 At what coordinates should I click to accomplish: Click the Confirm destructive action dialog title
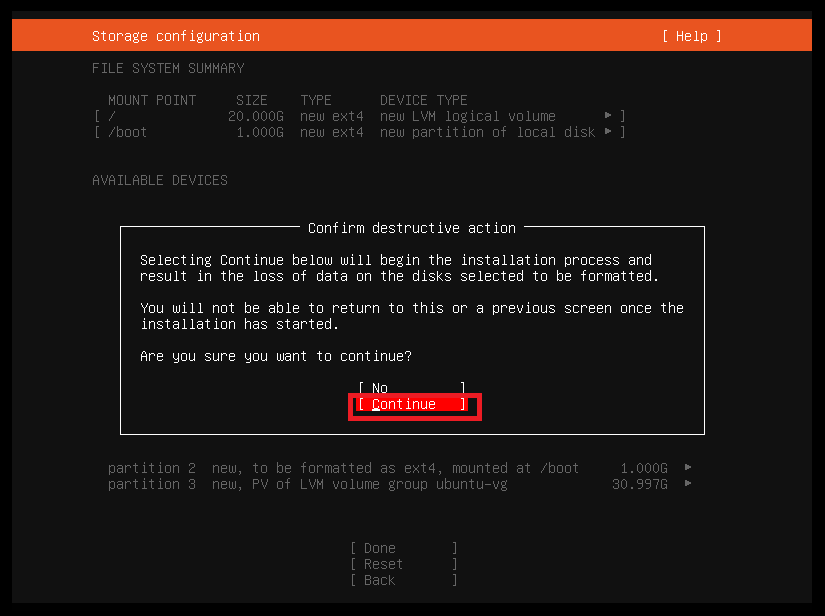pos(411,228)
